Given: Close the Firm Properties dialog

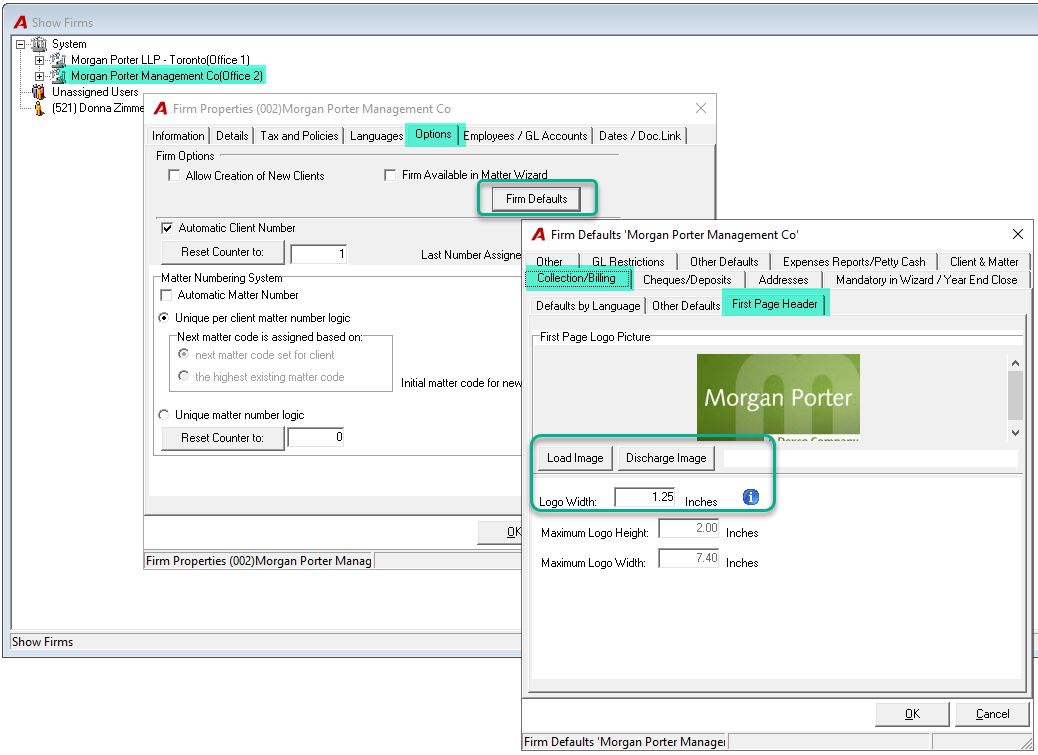Looking at the screenshot, I should [x=701, y=109].
